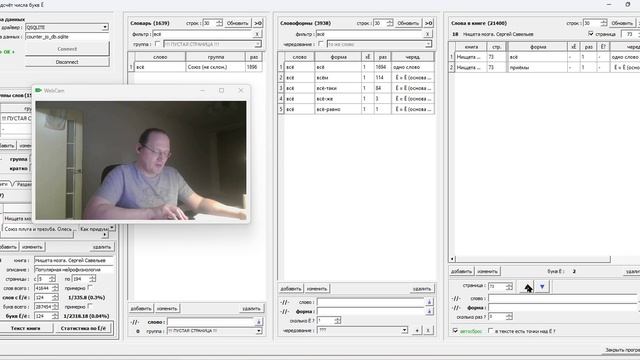Click Обновить in Словоформы panel
Screen dimensions: 640x360
pos(408,23)
